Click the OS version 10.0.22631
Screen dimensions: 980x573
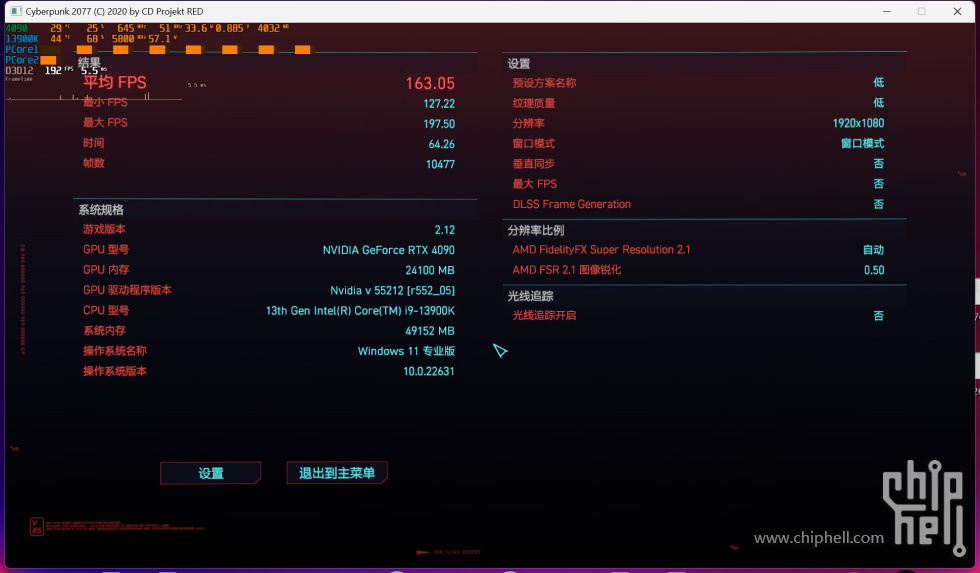428,371
